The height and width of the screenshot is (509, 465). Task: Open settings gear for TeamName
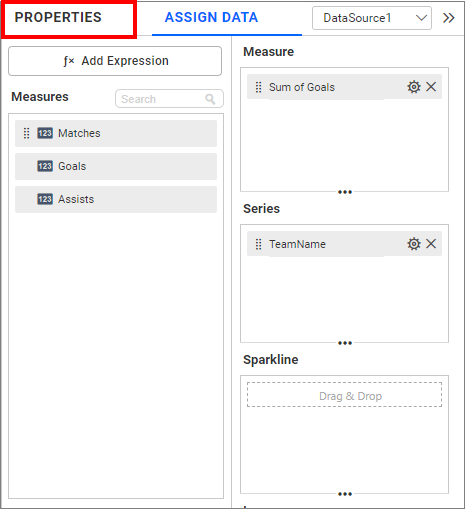point(414,244)
